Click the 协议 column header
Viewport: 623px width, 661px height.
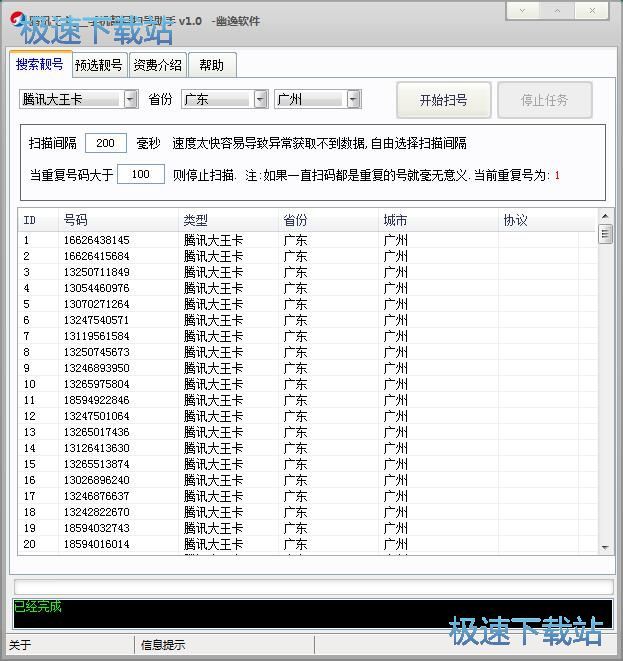[x=538, y=220]
